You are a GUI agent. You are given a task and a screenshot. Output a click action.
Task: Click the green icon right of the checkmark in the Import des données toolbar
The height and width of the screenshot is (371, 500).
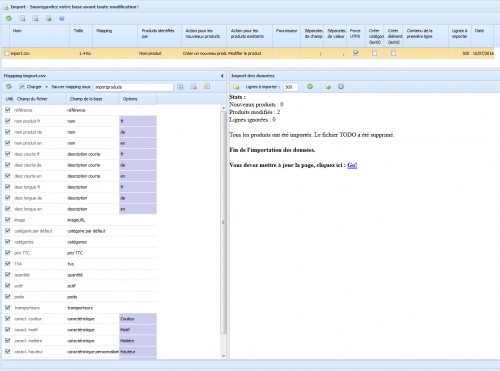click(328, 87)
